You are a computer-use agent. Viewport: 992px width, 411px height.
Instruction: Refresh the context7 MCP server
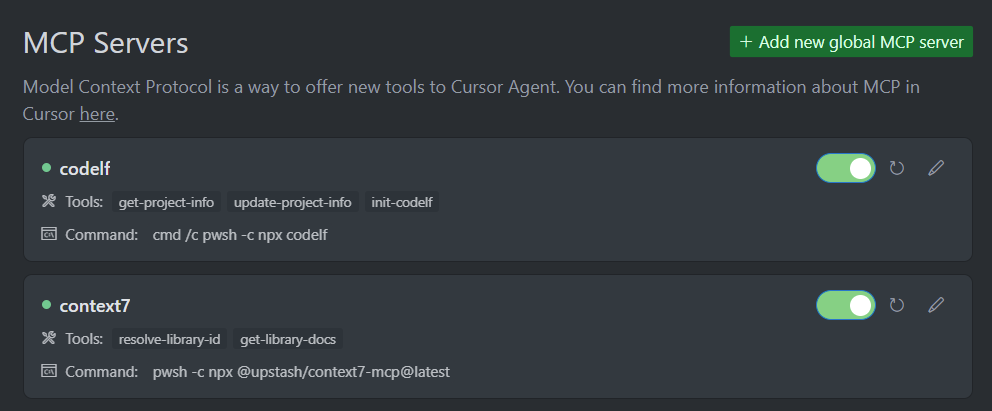896,305
